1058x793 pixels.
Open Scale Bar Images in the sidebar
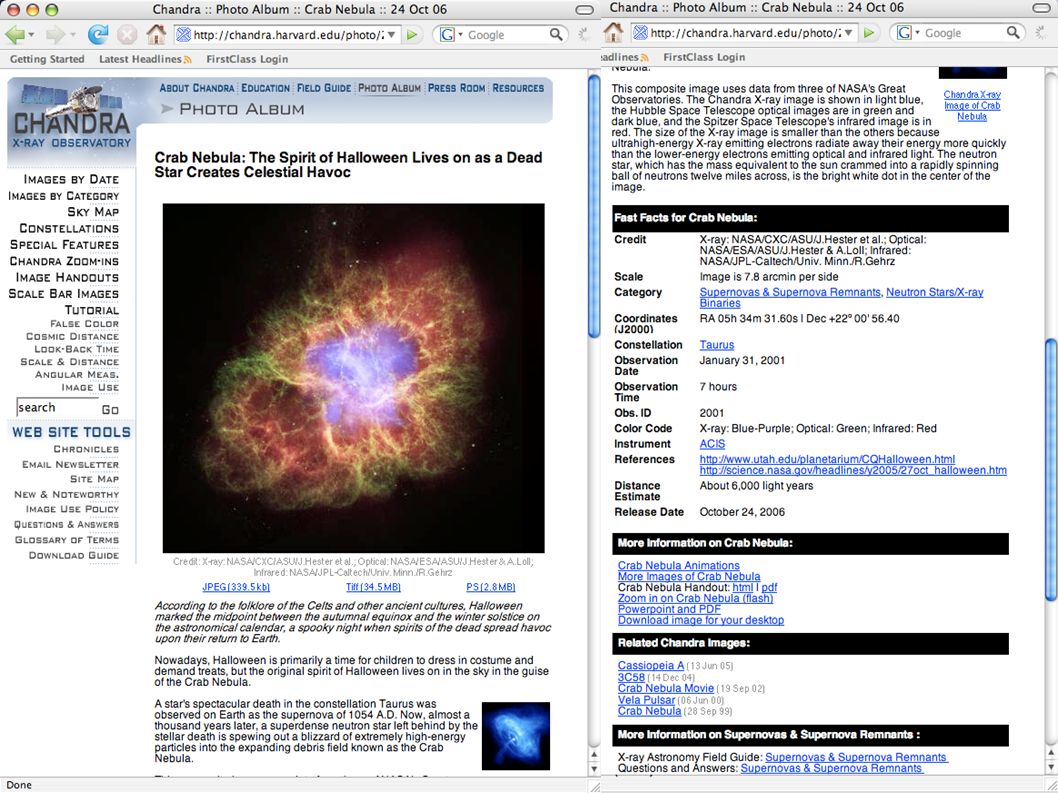coord(63,294)
